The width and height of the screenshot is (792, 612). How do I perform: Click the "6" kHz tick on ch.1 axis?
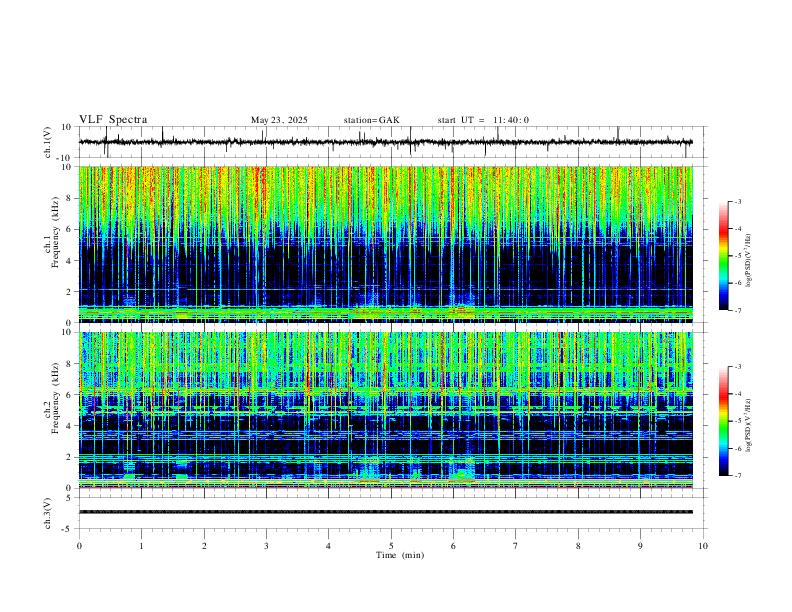(69, 229)
